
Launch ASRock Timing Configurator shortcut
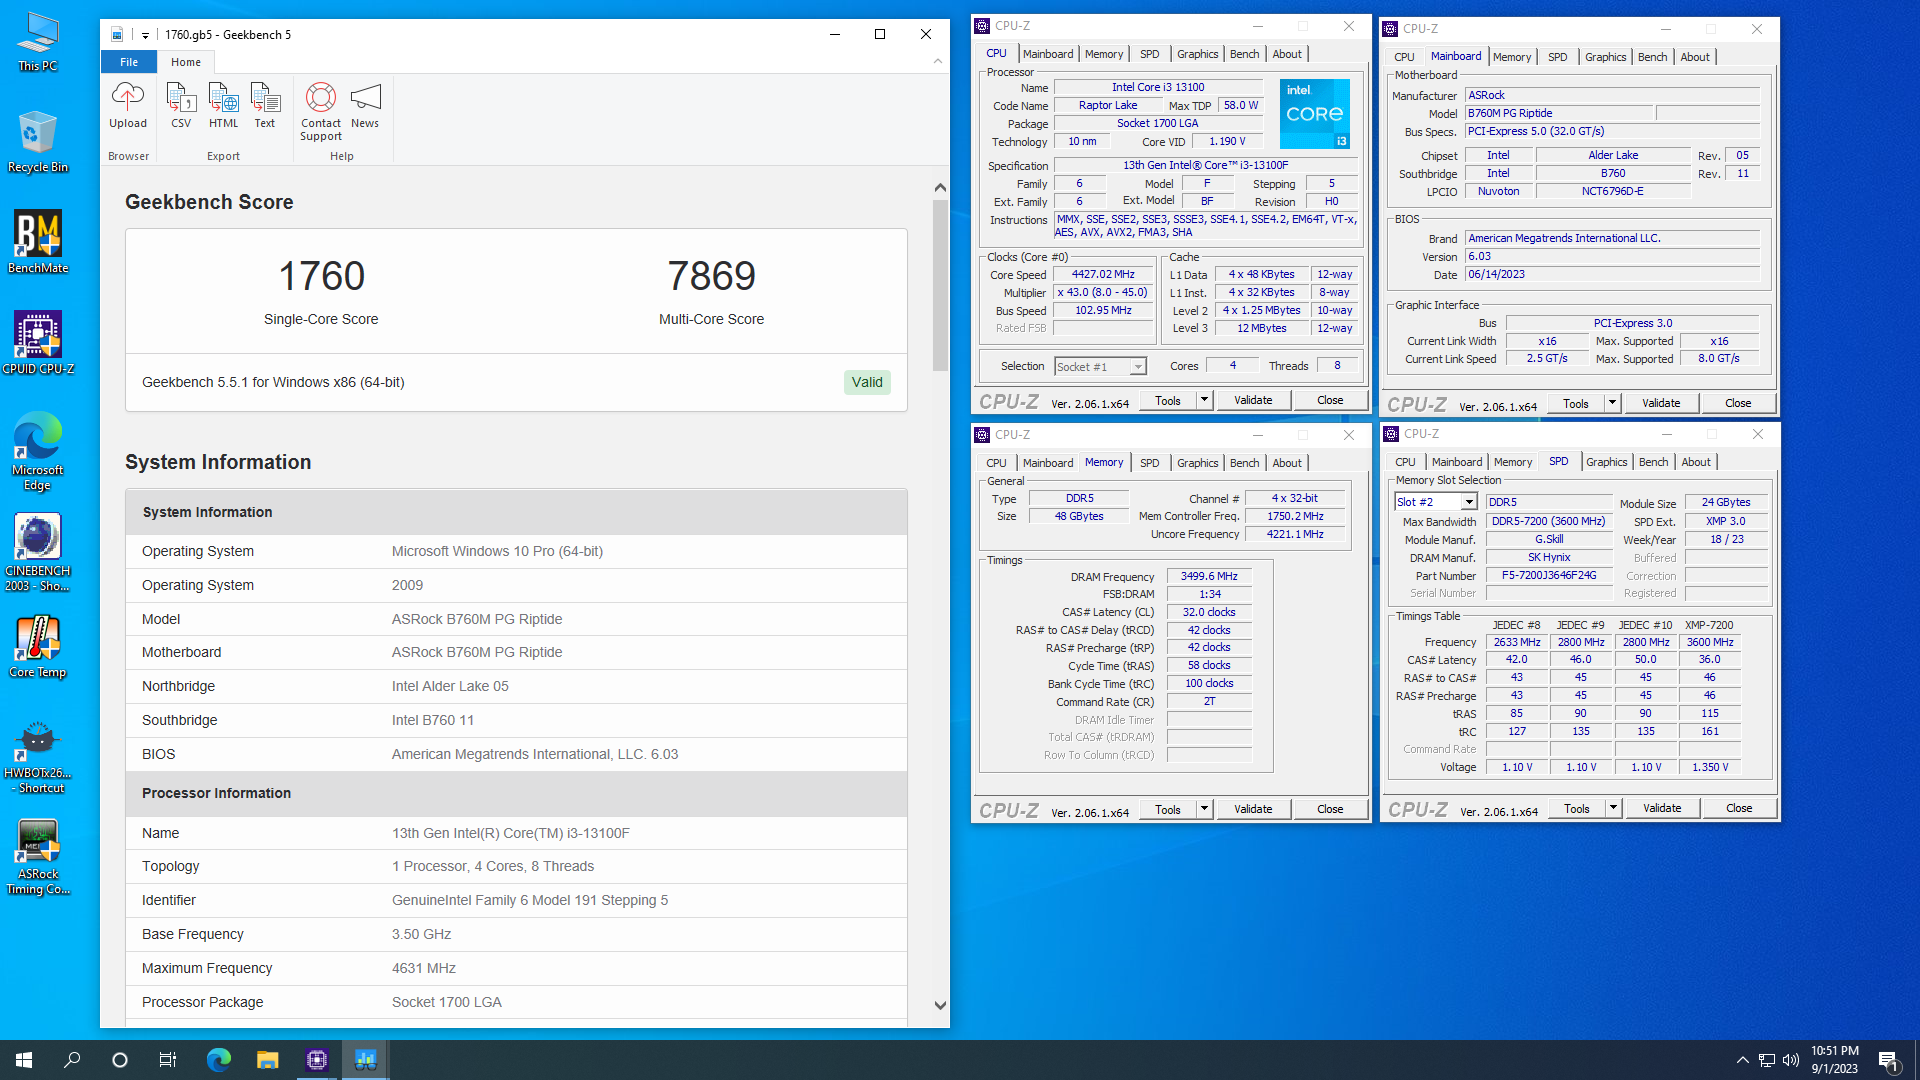coord(38,858)
